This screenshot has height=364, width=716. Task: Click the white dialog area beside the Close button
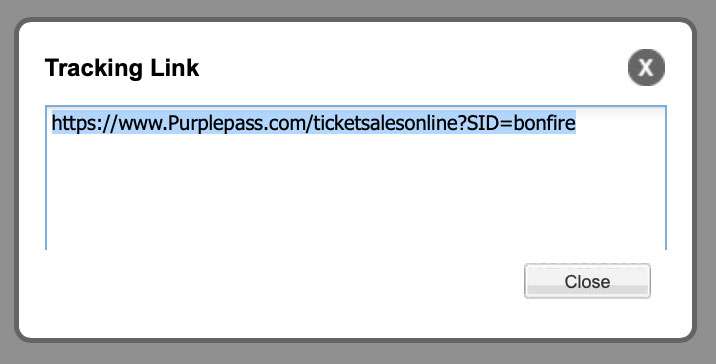pyautogui.click(x=283, y=292)
